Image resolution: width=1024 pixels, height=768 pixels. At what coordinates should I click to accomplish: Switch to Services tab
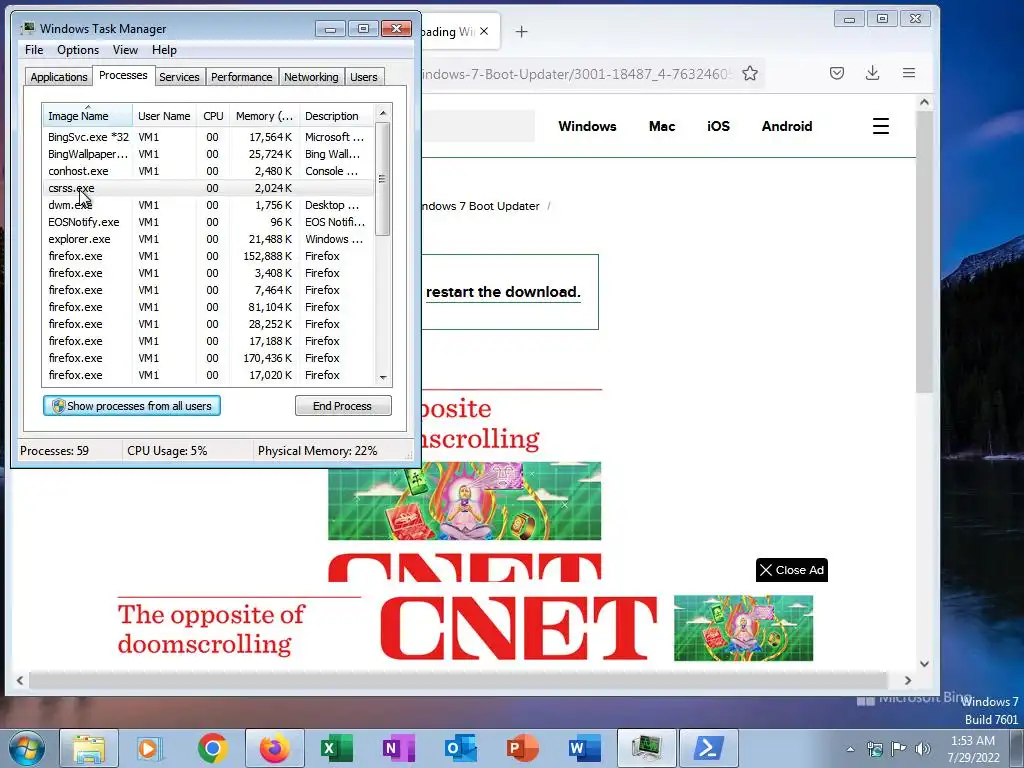(179, 77)
